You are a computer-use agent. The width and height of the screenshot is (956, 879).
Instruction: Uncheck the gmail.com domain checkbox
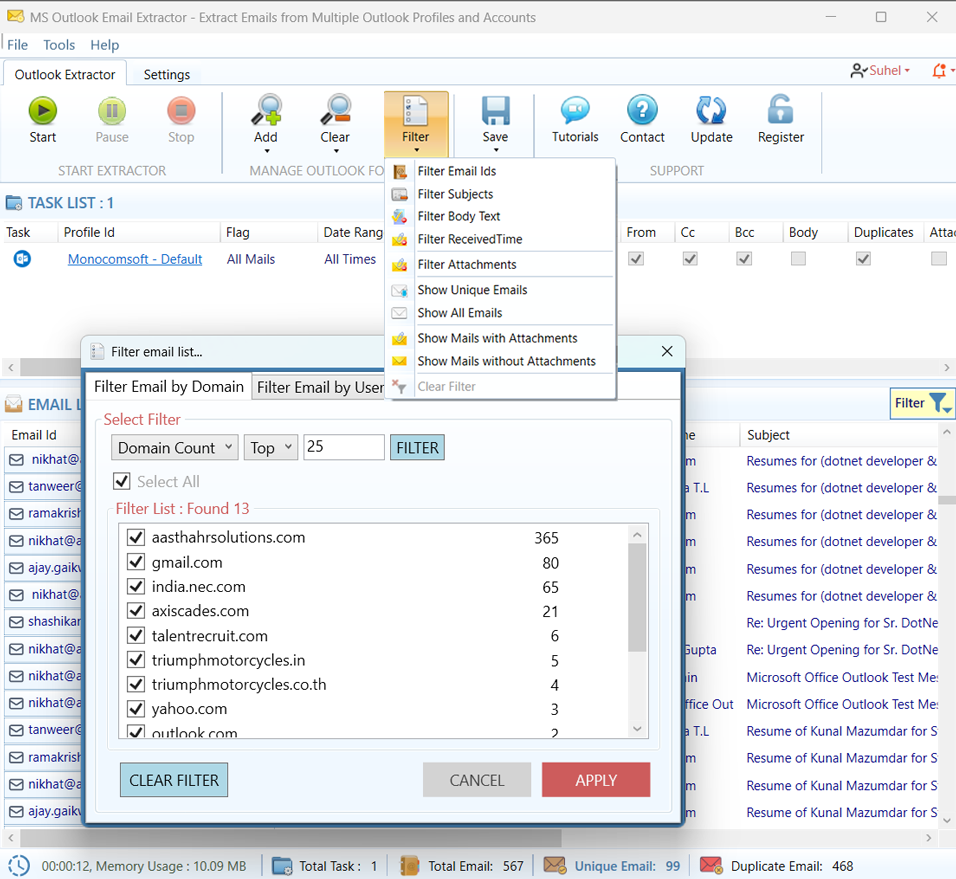coord(136,562)
